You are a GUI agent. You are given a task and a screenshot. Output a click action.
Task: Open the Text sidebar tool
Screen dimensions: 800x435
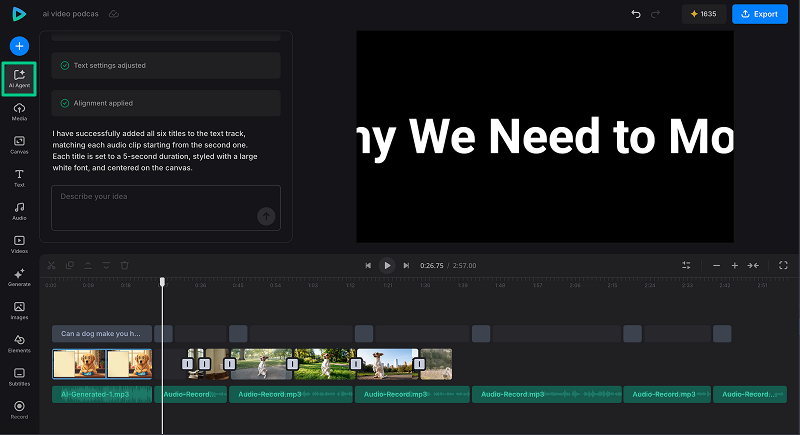pos(19,178)
